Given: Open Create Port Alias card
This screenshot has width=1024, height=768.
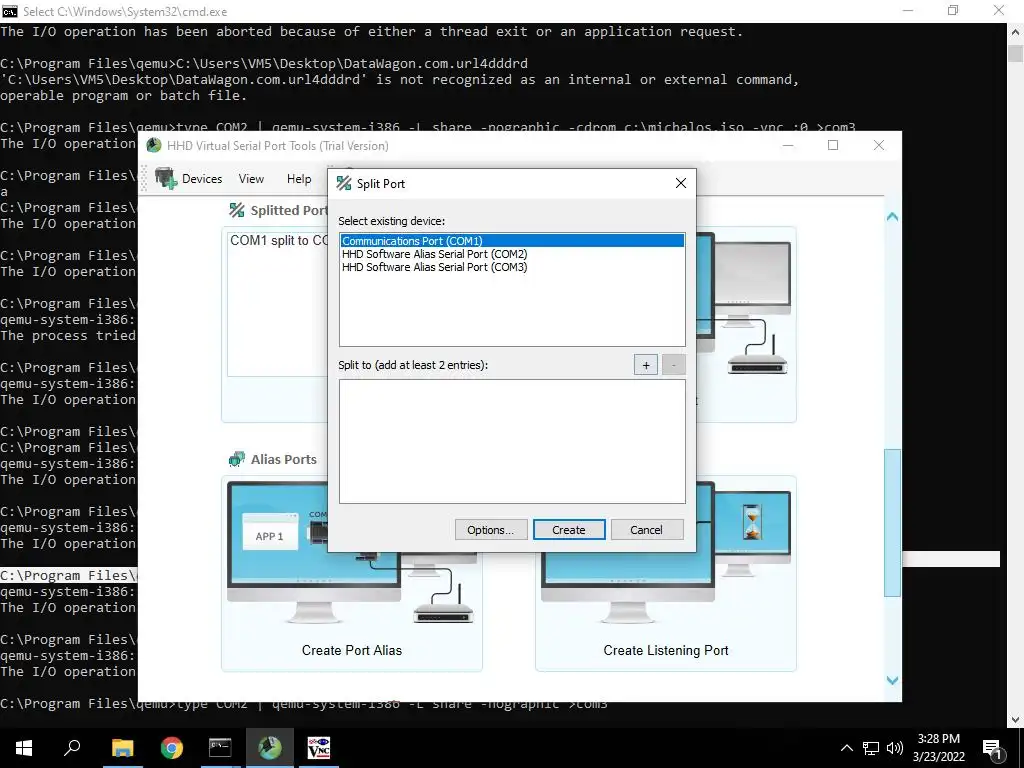Looking at the screenshot, I should [352, 573].
